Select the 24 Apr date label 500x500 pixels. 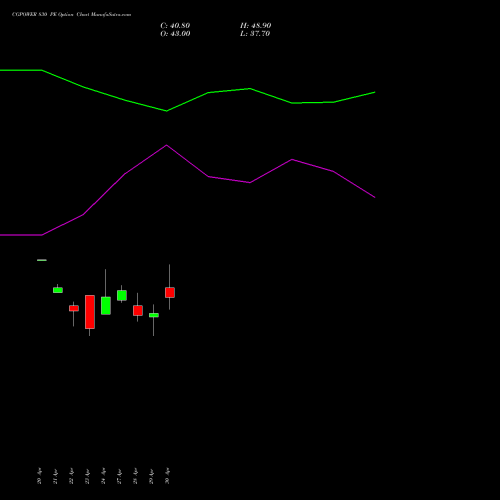[103, 476]
